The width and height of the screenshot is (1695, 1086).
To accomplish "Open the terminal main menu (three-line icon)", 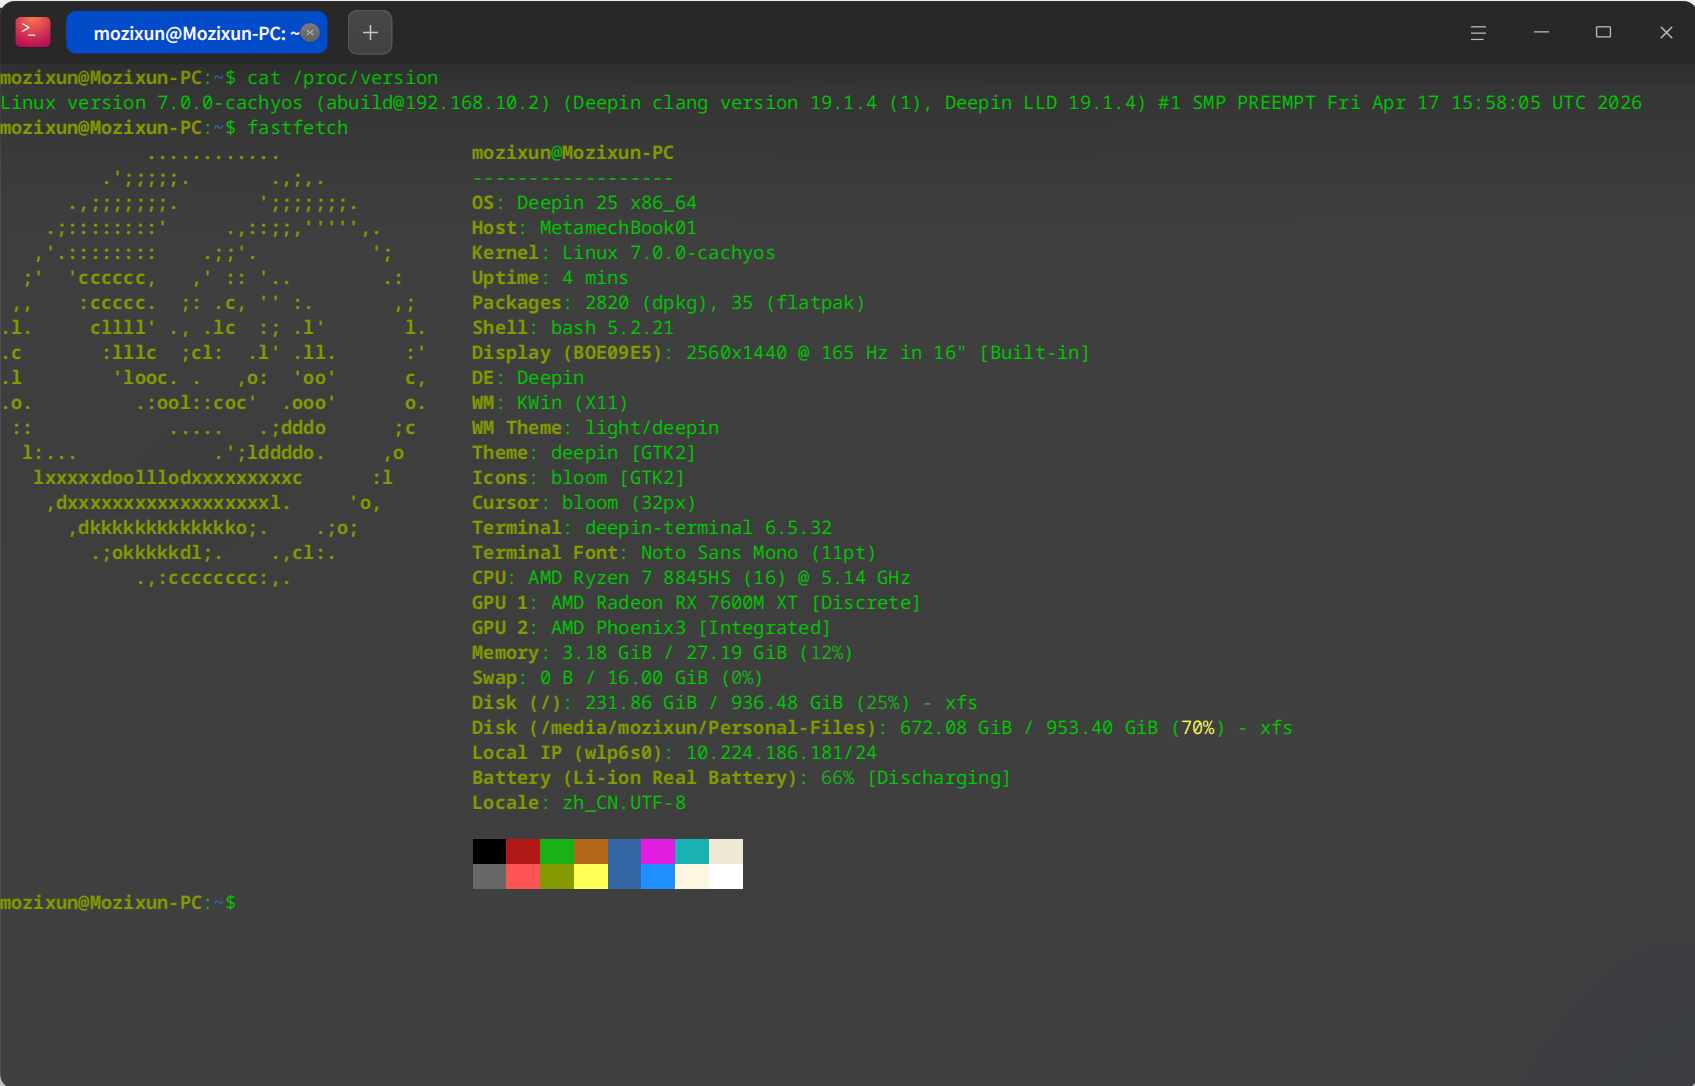I will [x=1478, y=33].
